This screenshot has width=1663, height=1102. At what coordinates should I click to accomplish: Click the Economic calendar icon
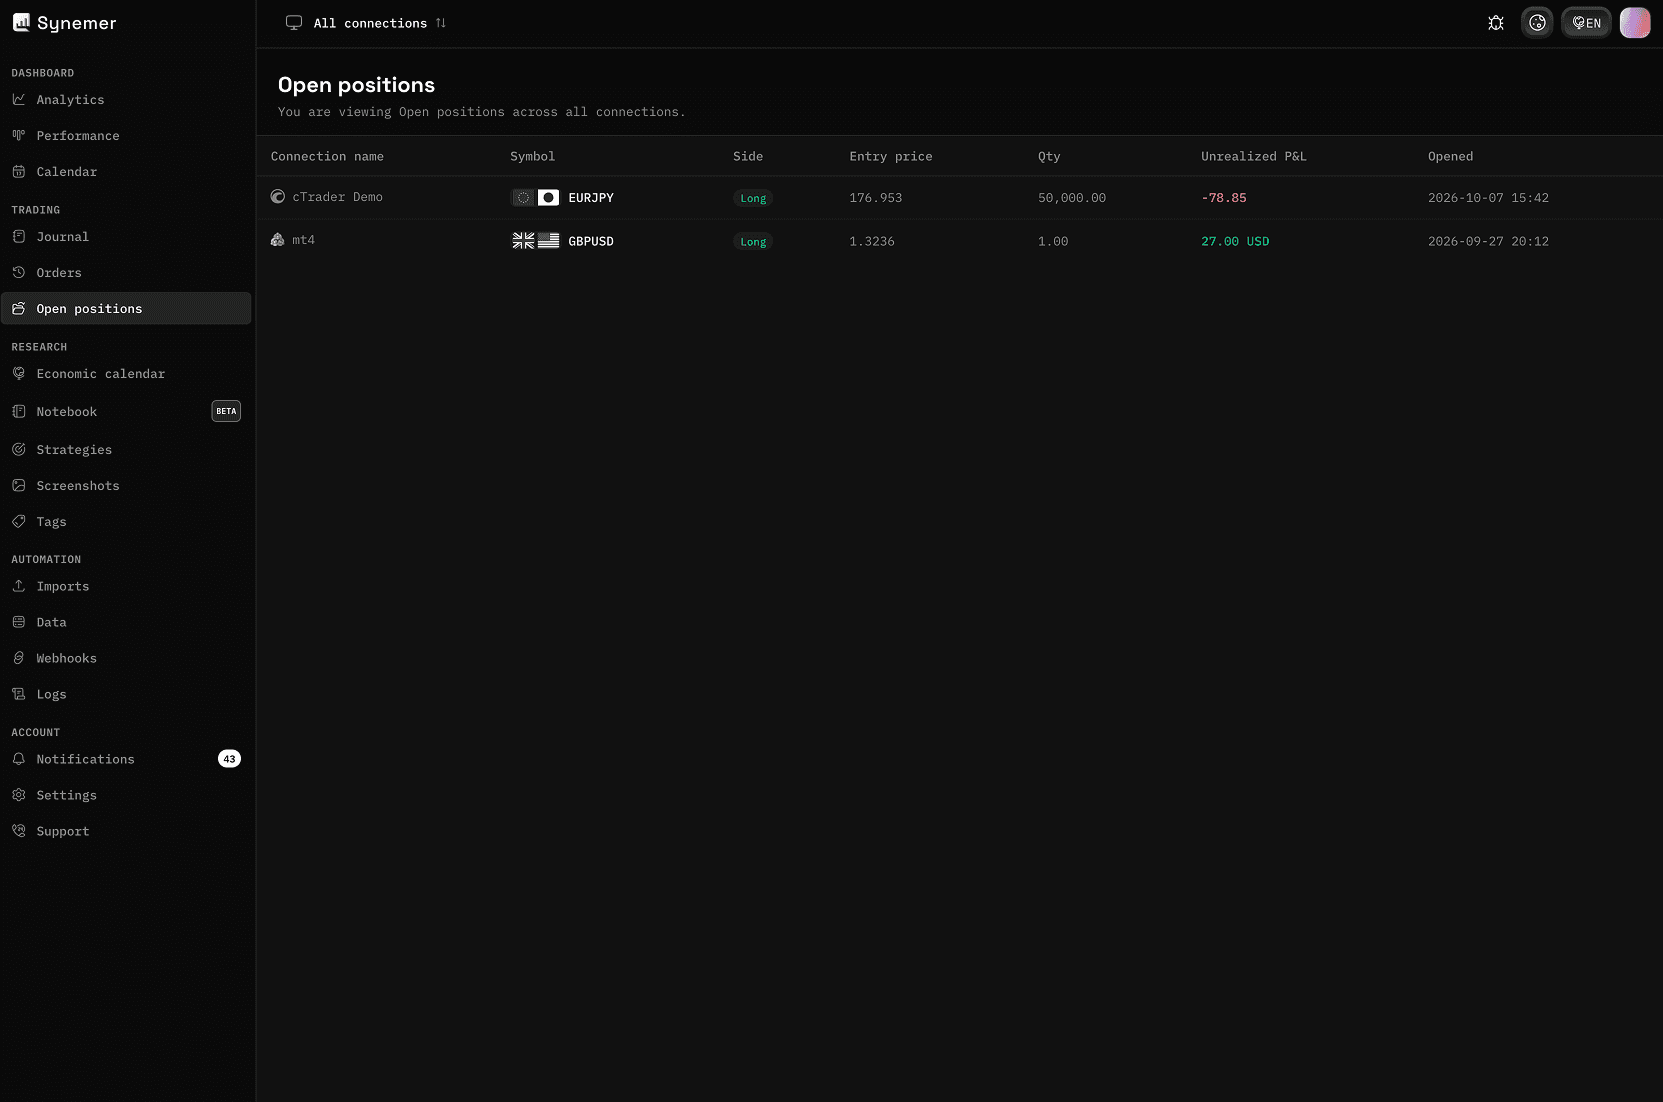tap(18, 374)
